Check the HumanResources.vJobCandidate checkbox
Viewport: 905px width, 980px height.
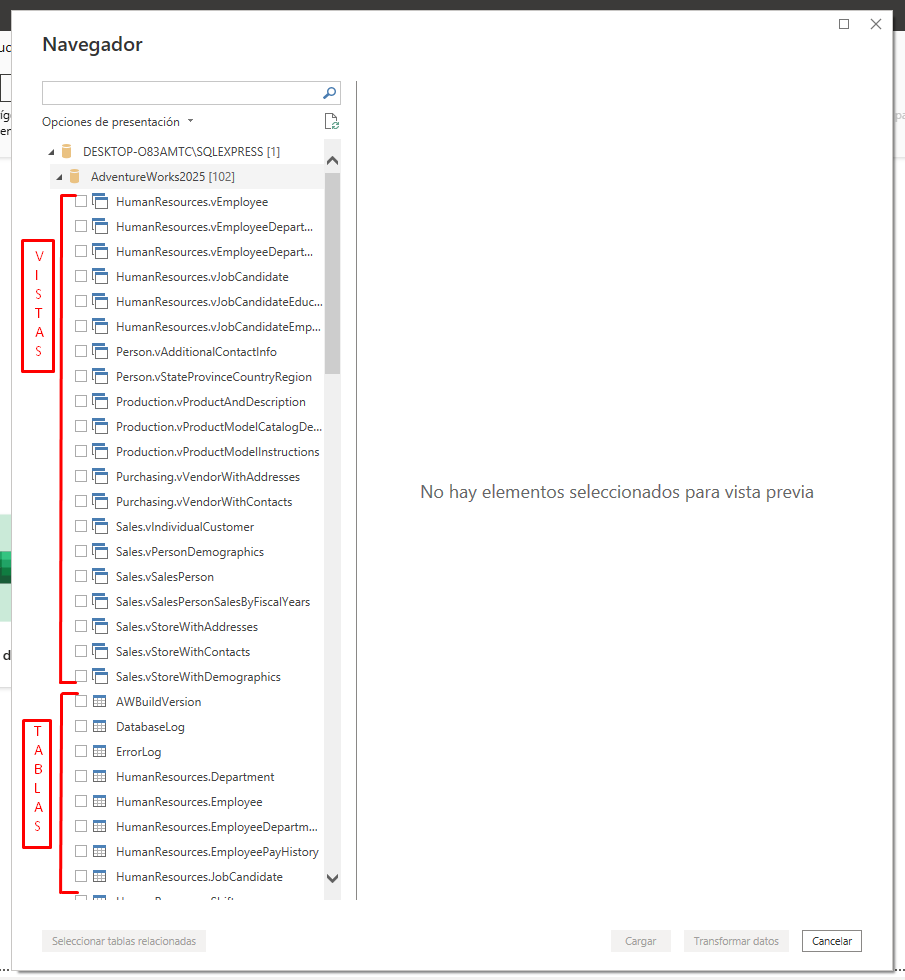pos(81,277)
